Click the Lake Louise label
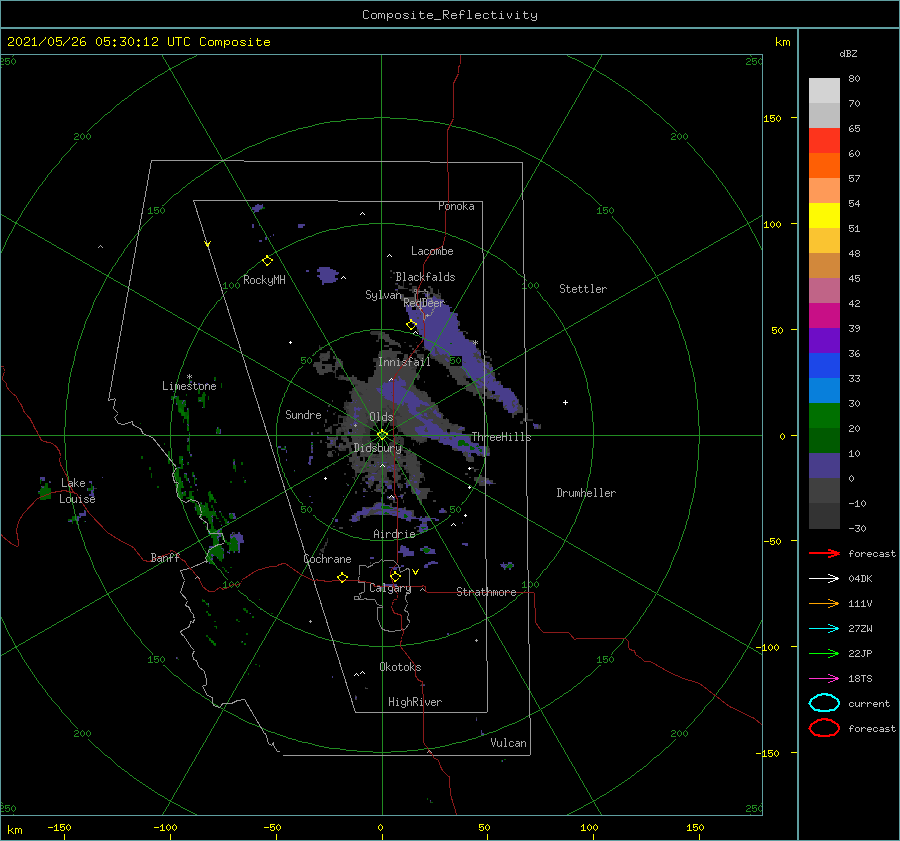The image size is (900, 841). pyautogui.click(x=77, y=491)
